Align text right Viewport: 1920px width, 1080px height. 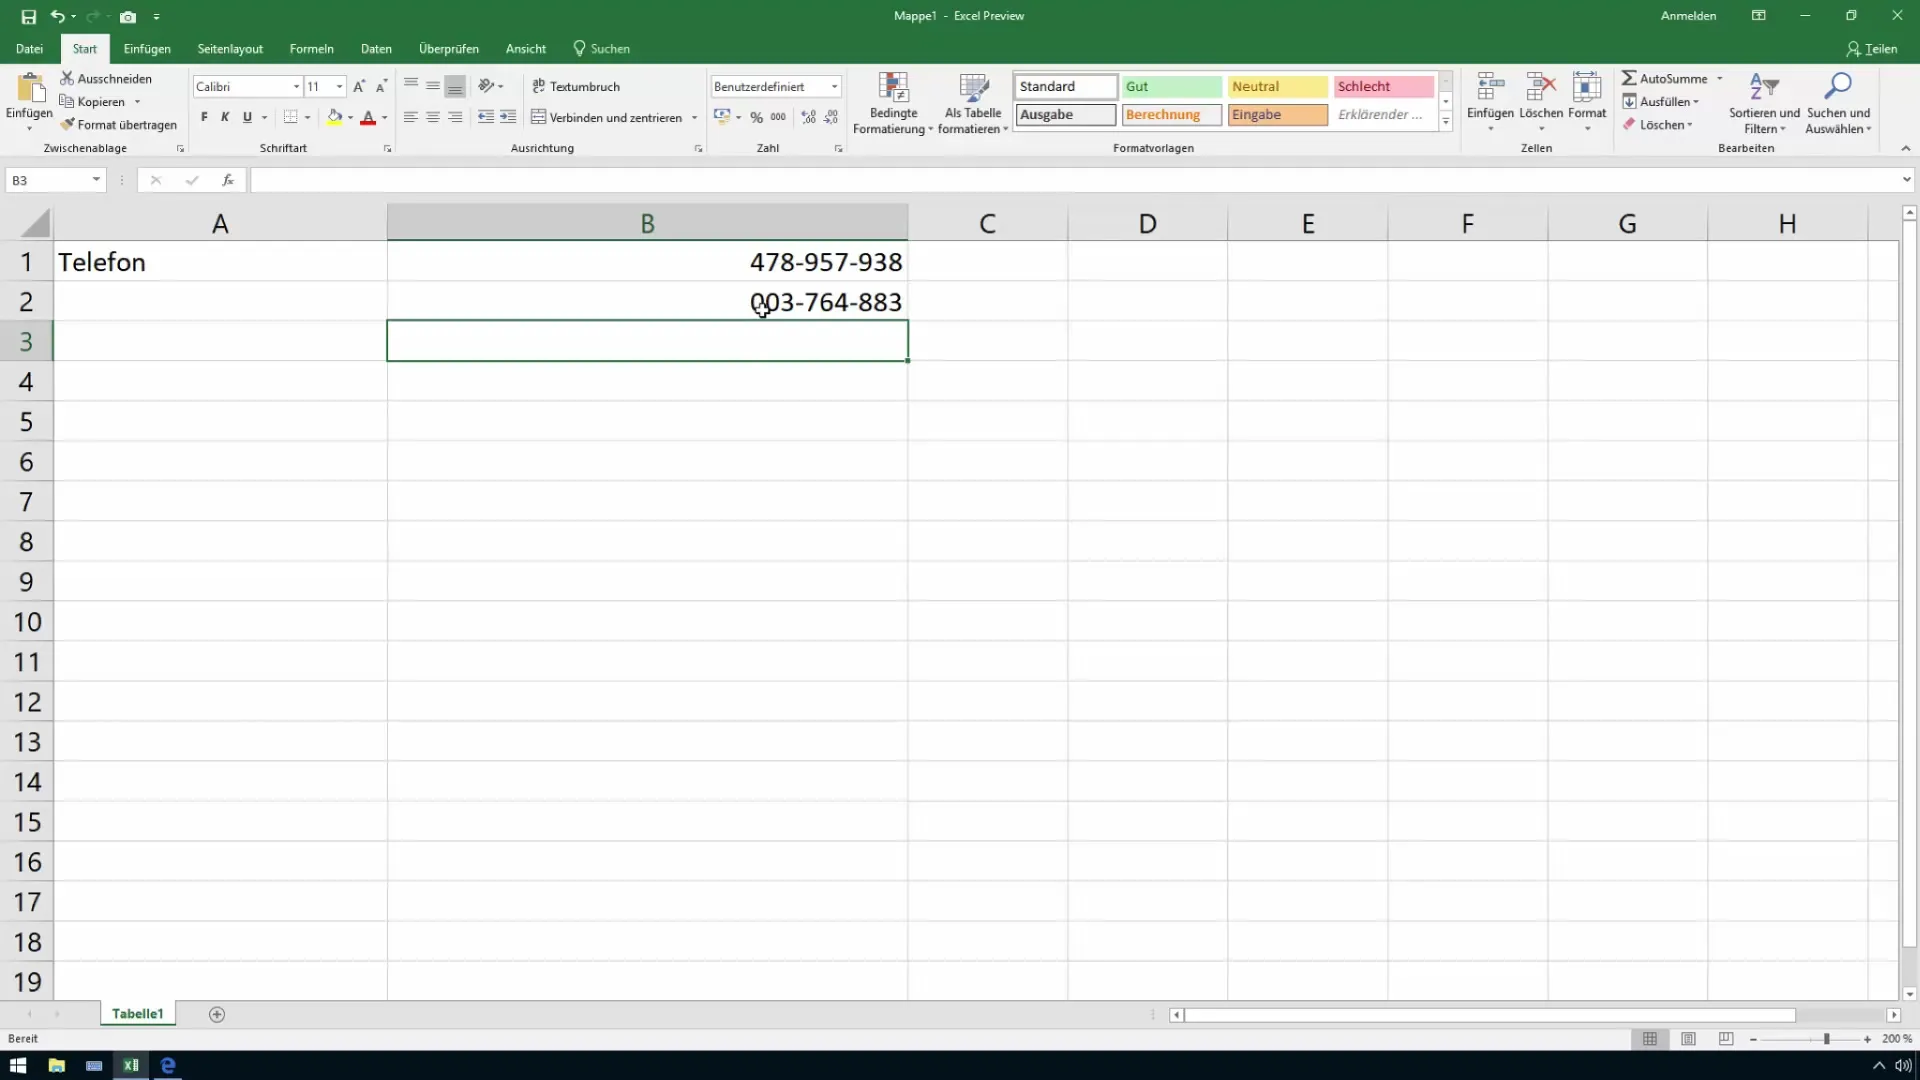455,117
